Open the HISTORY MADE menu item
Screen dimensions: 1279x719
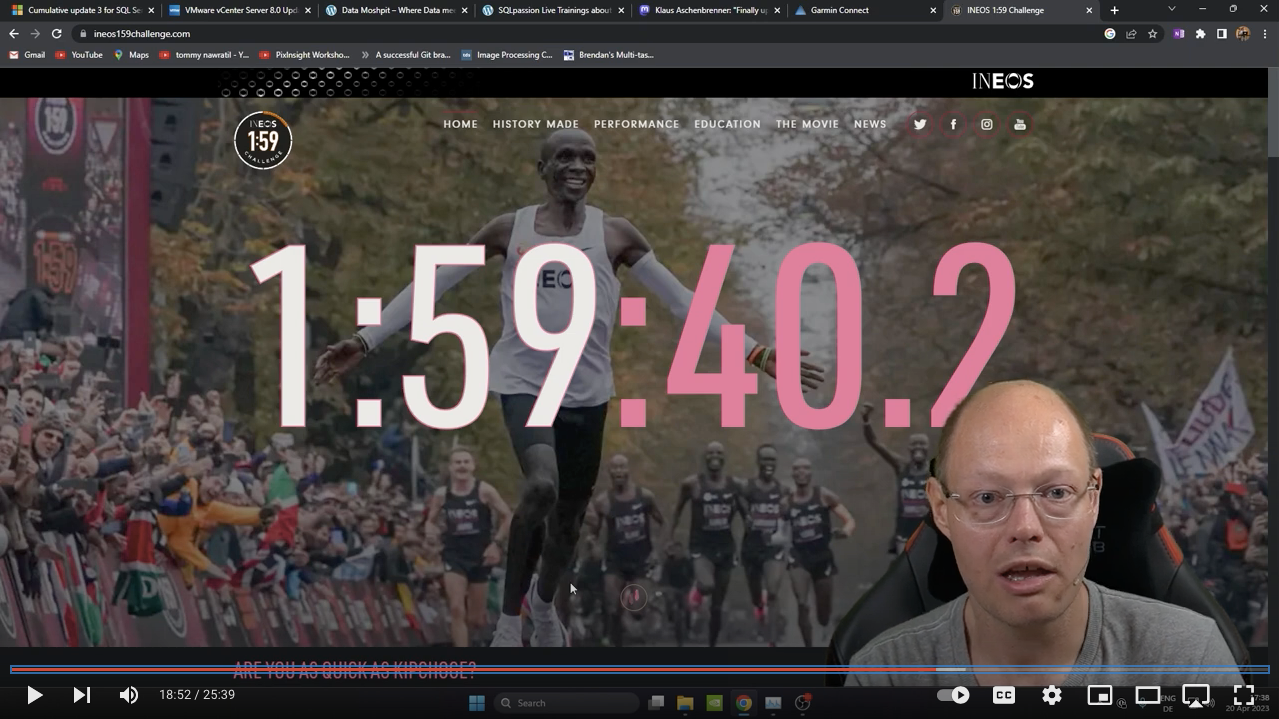click(535, 124)
